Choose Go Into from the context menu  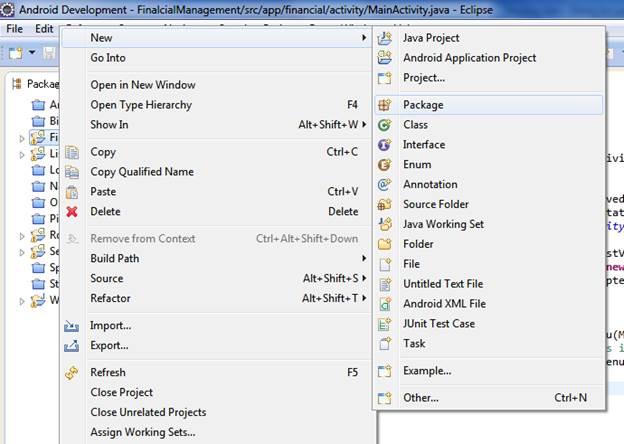215,58
